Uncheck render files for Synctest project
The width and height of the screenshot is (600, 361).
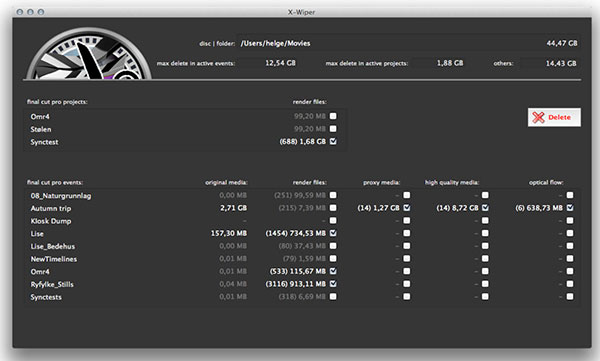click(x=333, y=141)
